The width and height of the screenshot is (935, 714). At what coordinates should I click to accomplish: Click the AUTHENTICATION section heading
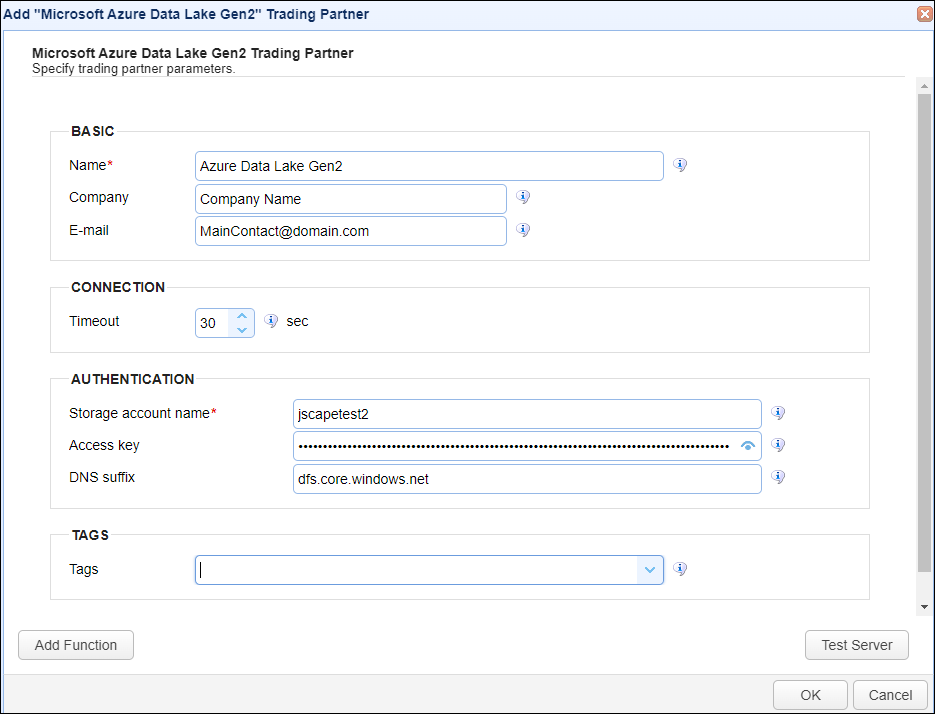[x=132, y=379]
